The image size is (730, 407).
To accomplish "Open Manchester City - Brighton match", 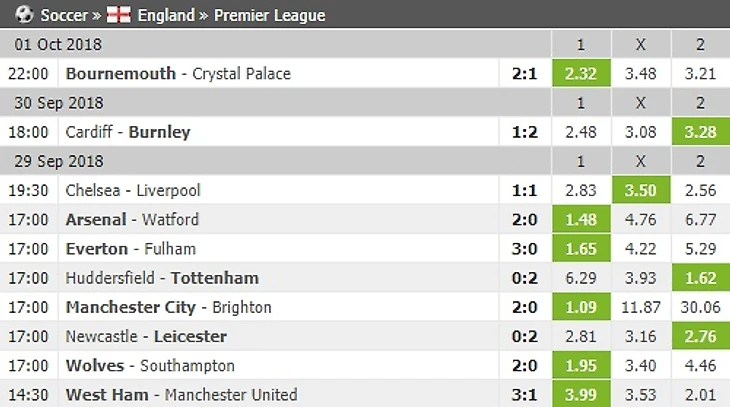I will (x=168, y=307).
